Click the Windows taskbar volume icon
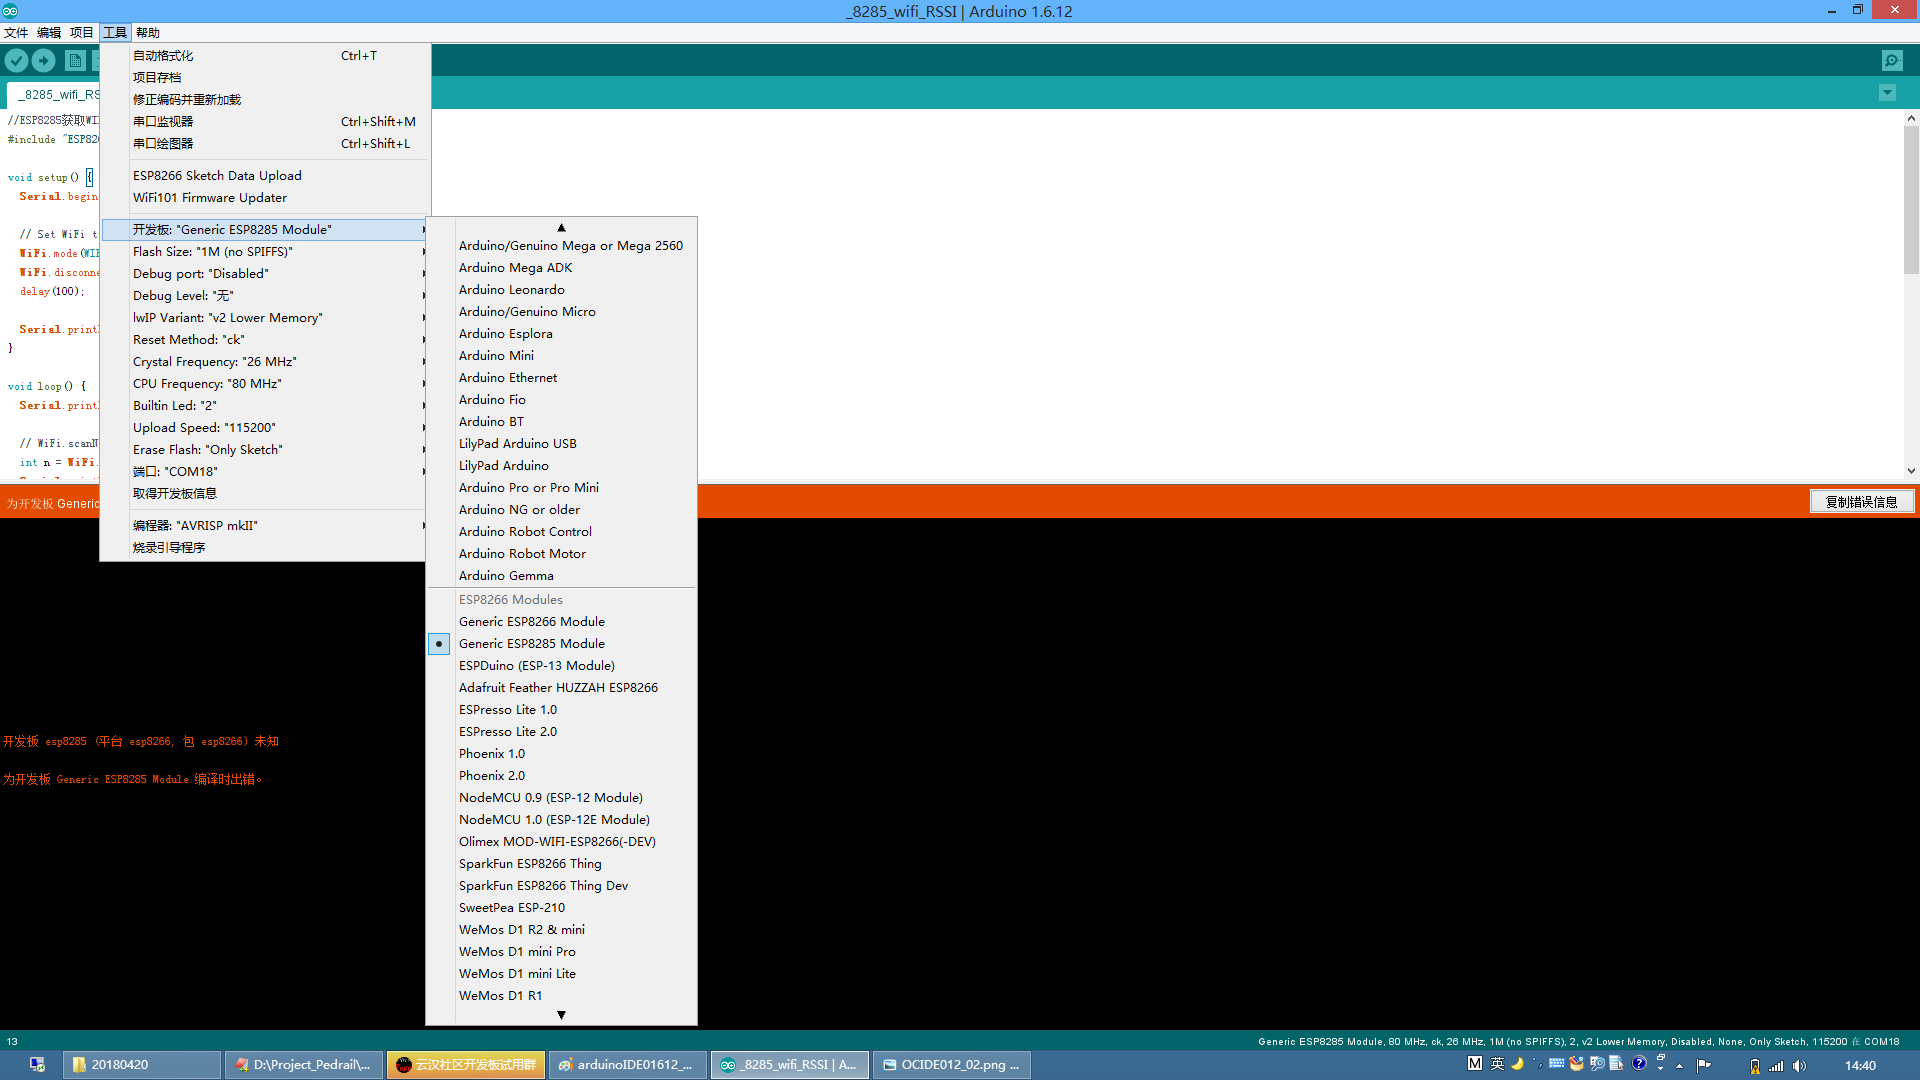Screen dimensions: 1920x1080 [1799, 1065]
